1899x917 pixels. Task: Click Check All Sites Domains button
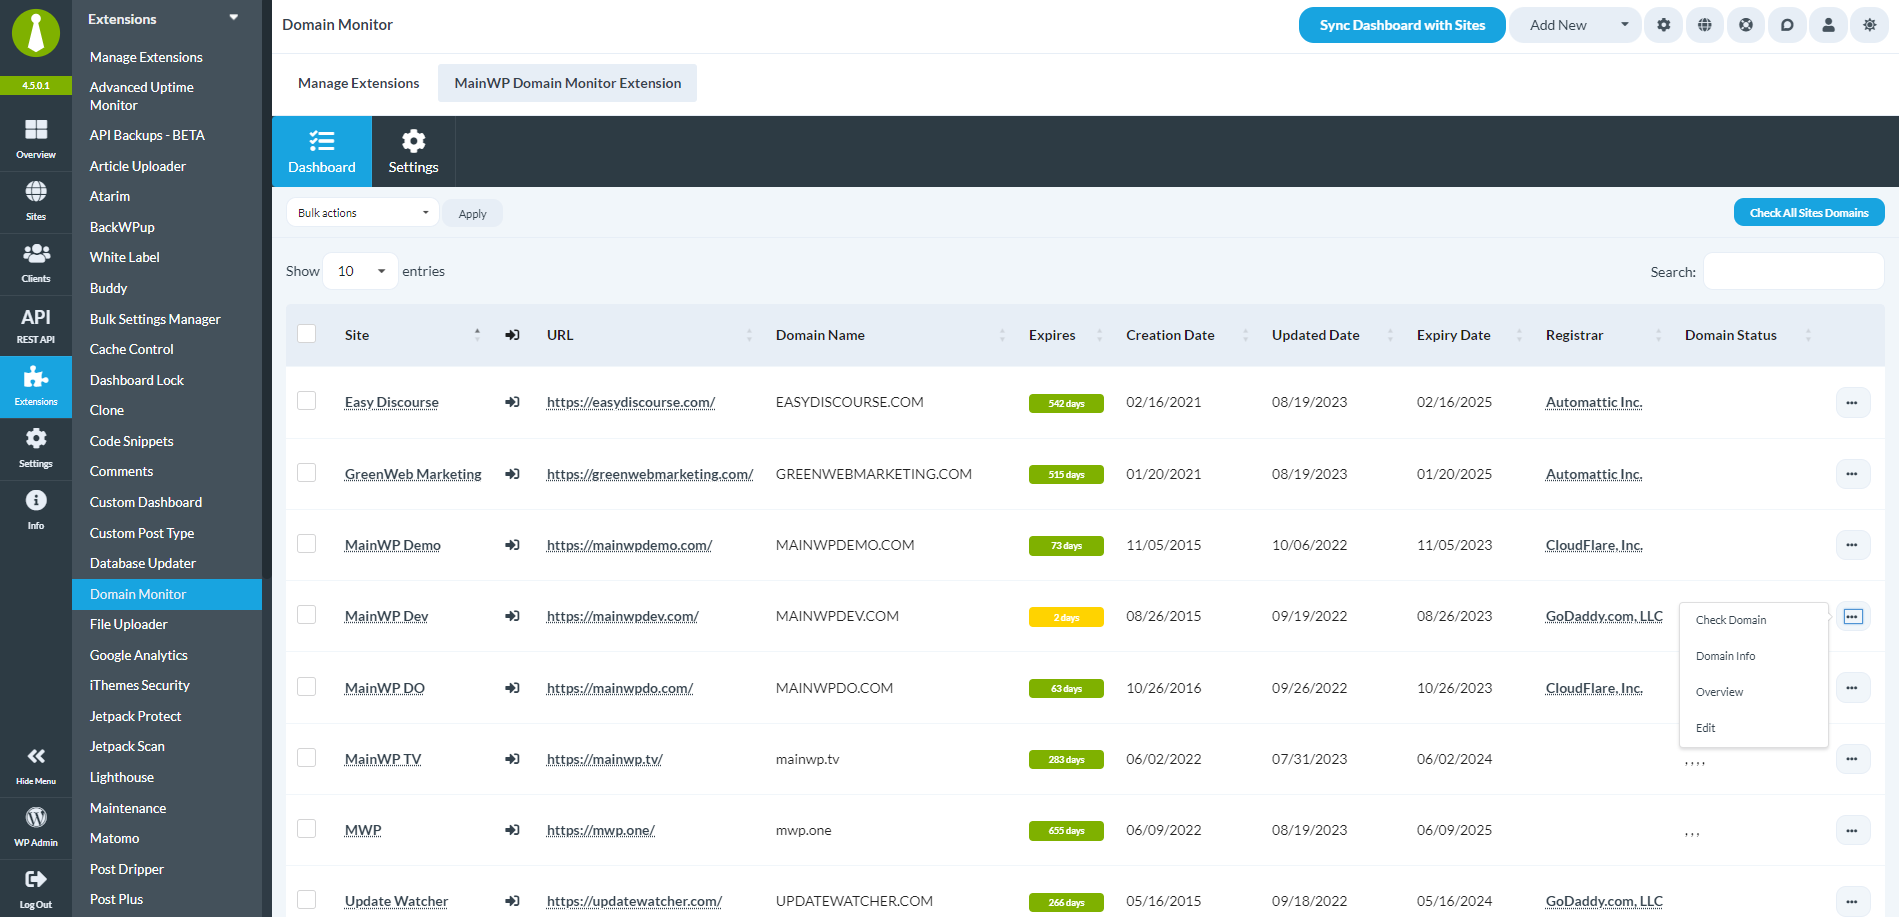[x=1809, y=213]
